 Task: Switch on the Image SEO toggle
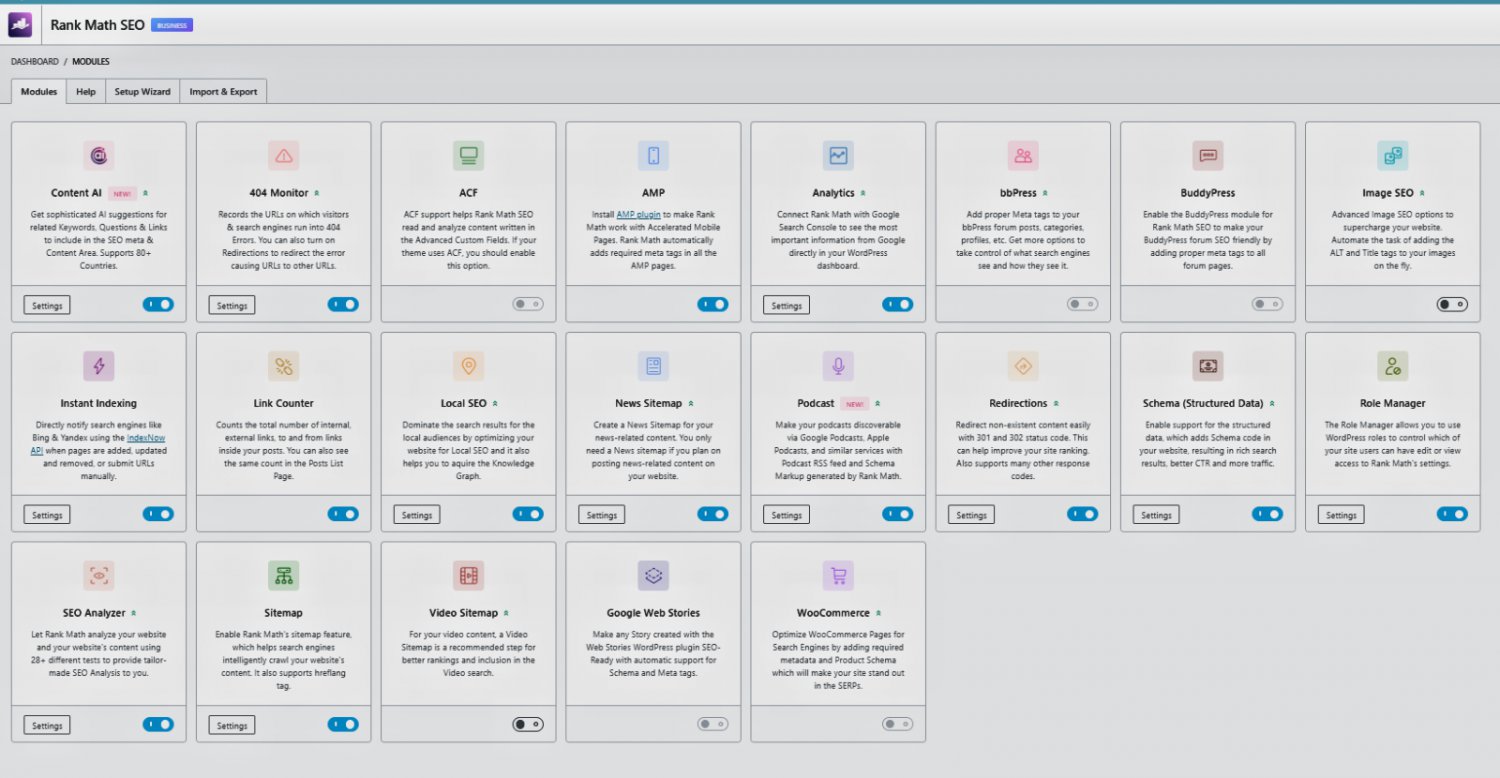coord(1452,304)
